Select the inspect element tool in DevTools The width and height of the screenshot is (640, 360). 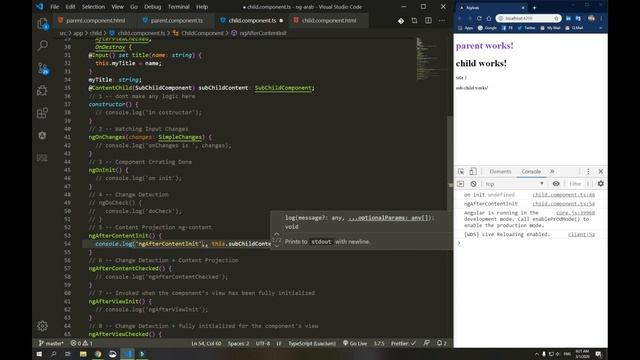tap(461, 171)
